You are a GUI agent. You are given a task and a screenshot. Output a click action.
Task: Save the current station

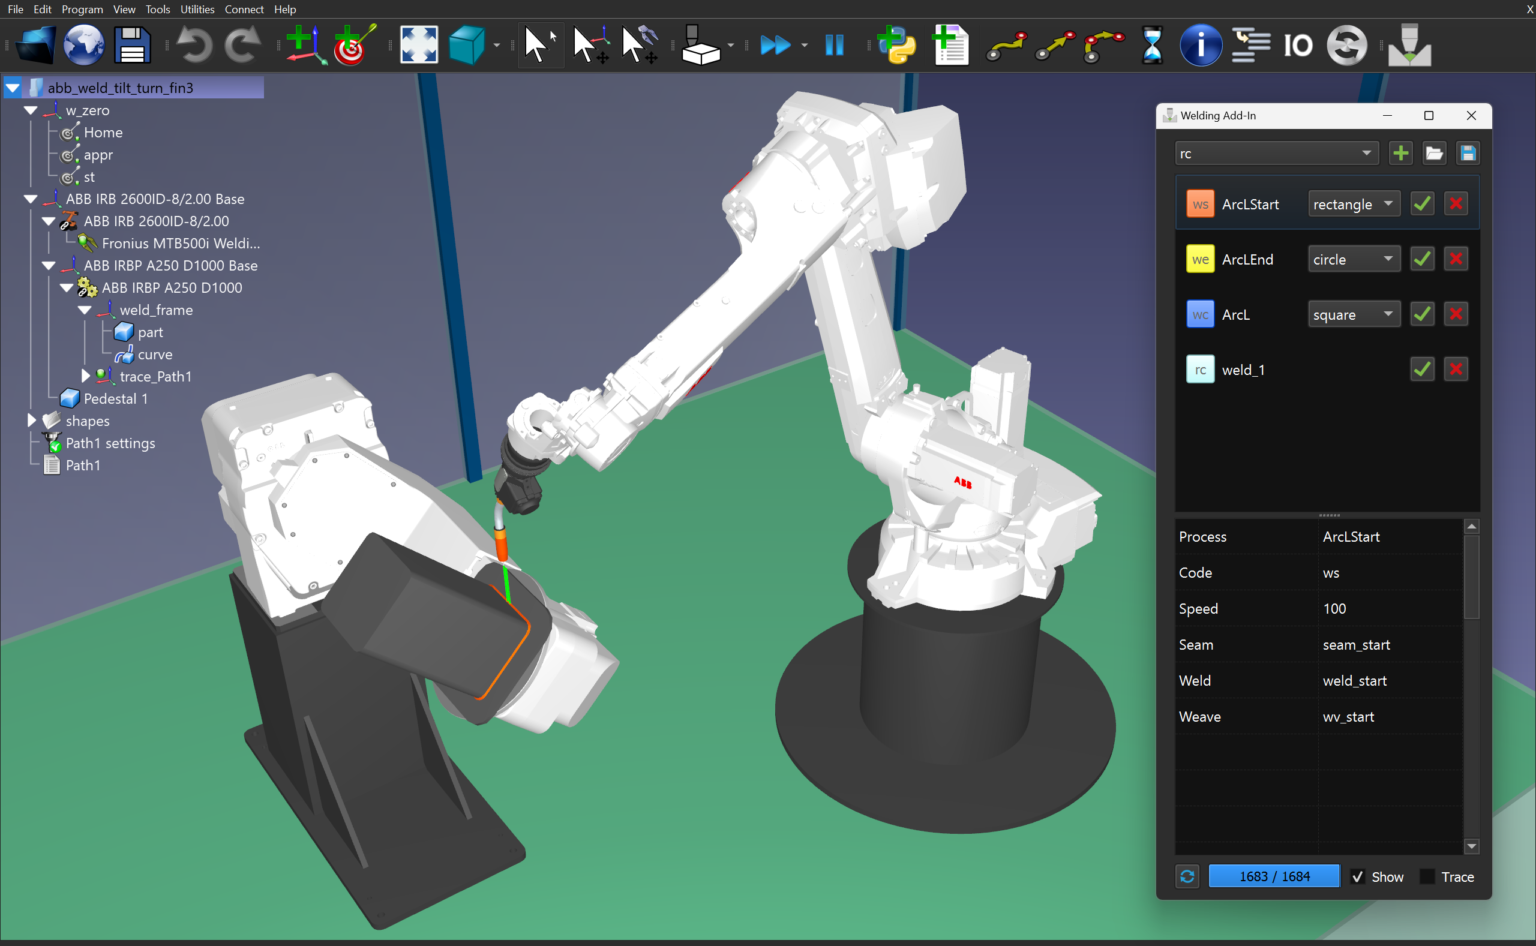131,44
